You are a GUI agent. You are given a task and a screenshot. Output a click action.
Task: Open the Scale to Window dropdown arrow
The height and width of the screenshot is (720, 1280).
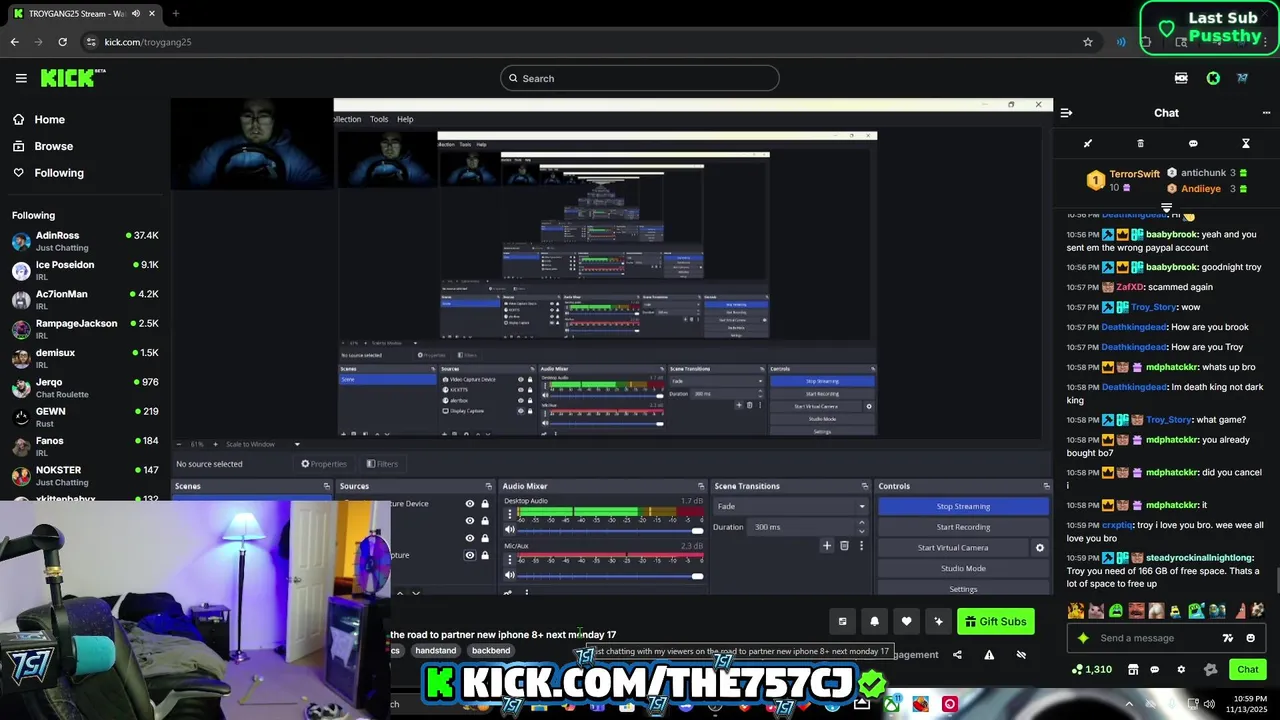297,444
